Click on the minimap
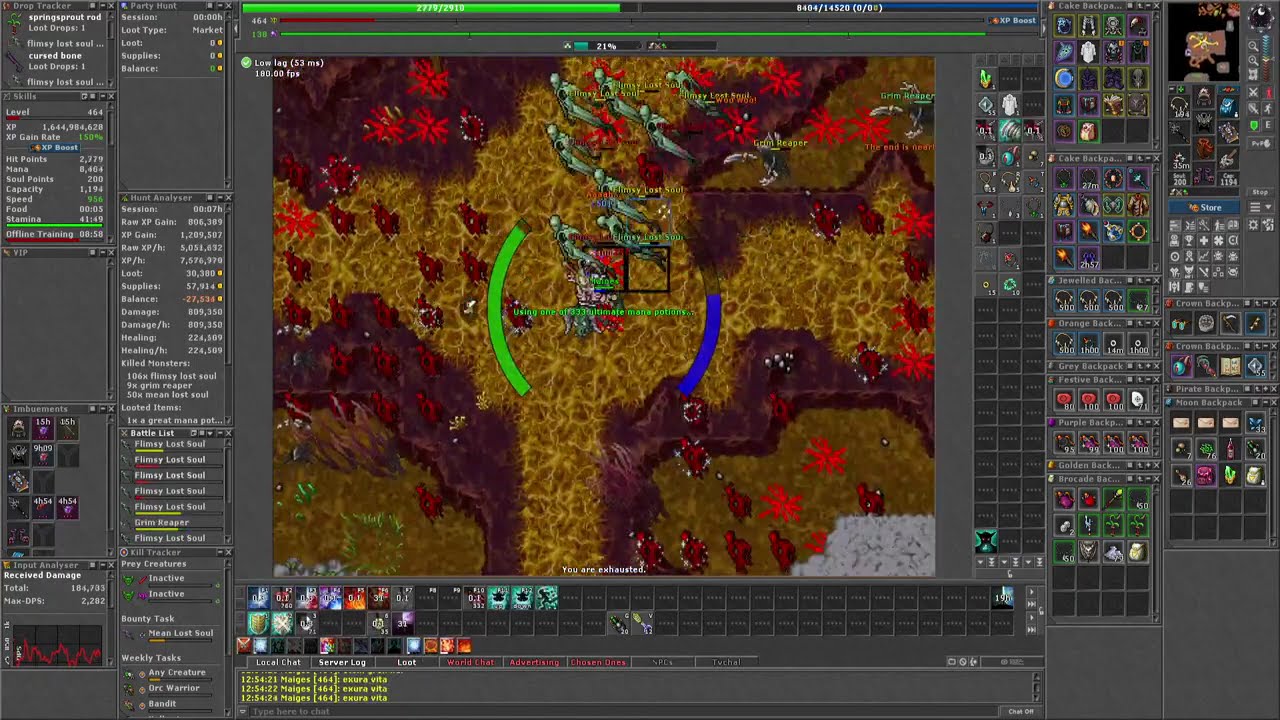The height and width of the screenshot is (720, 1280). coord(1204,40)
